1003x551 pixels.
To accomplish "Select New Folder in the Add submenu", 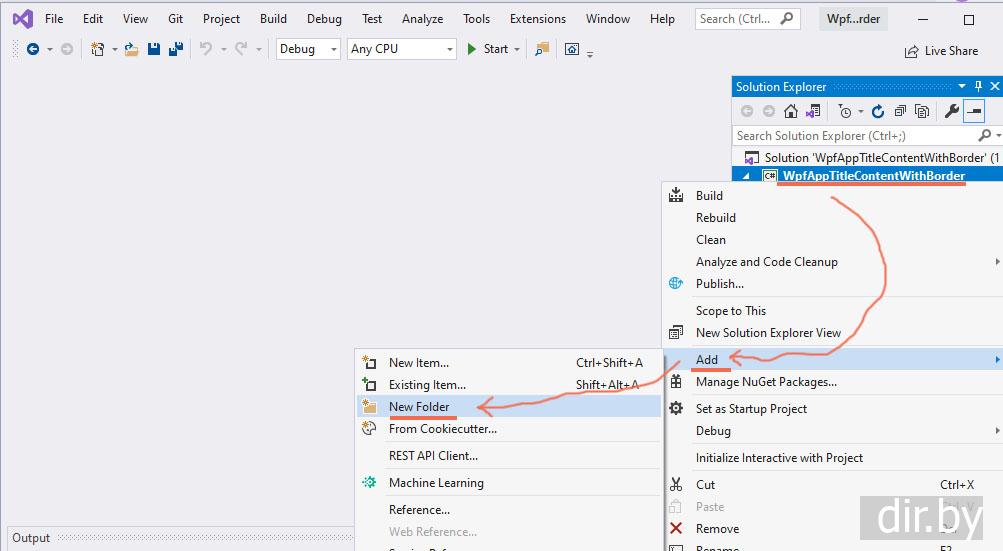I will (x=419, y=407).
